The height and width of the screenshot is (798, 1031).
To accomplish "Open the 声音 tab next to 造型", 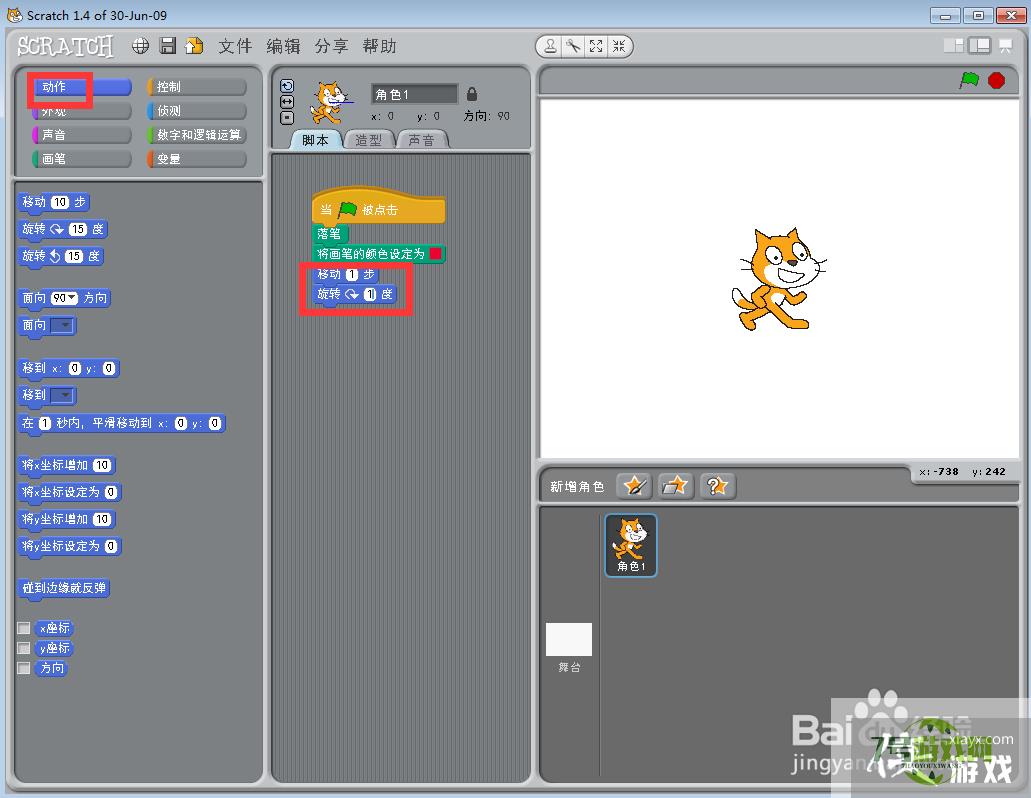I will pos(421,140).
